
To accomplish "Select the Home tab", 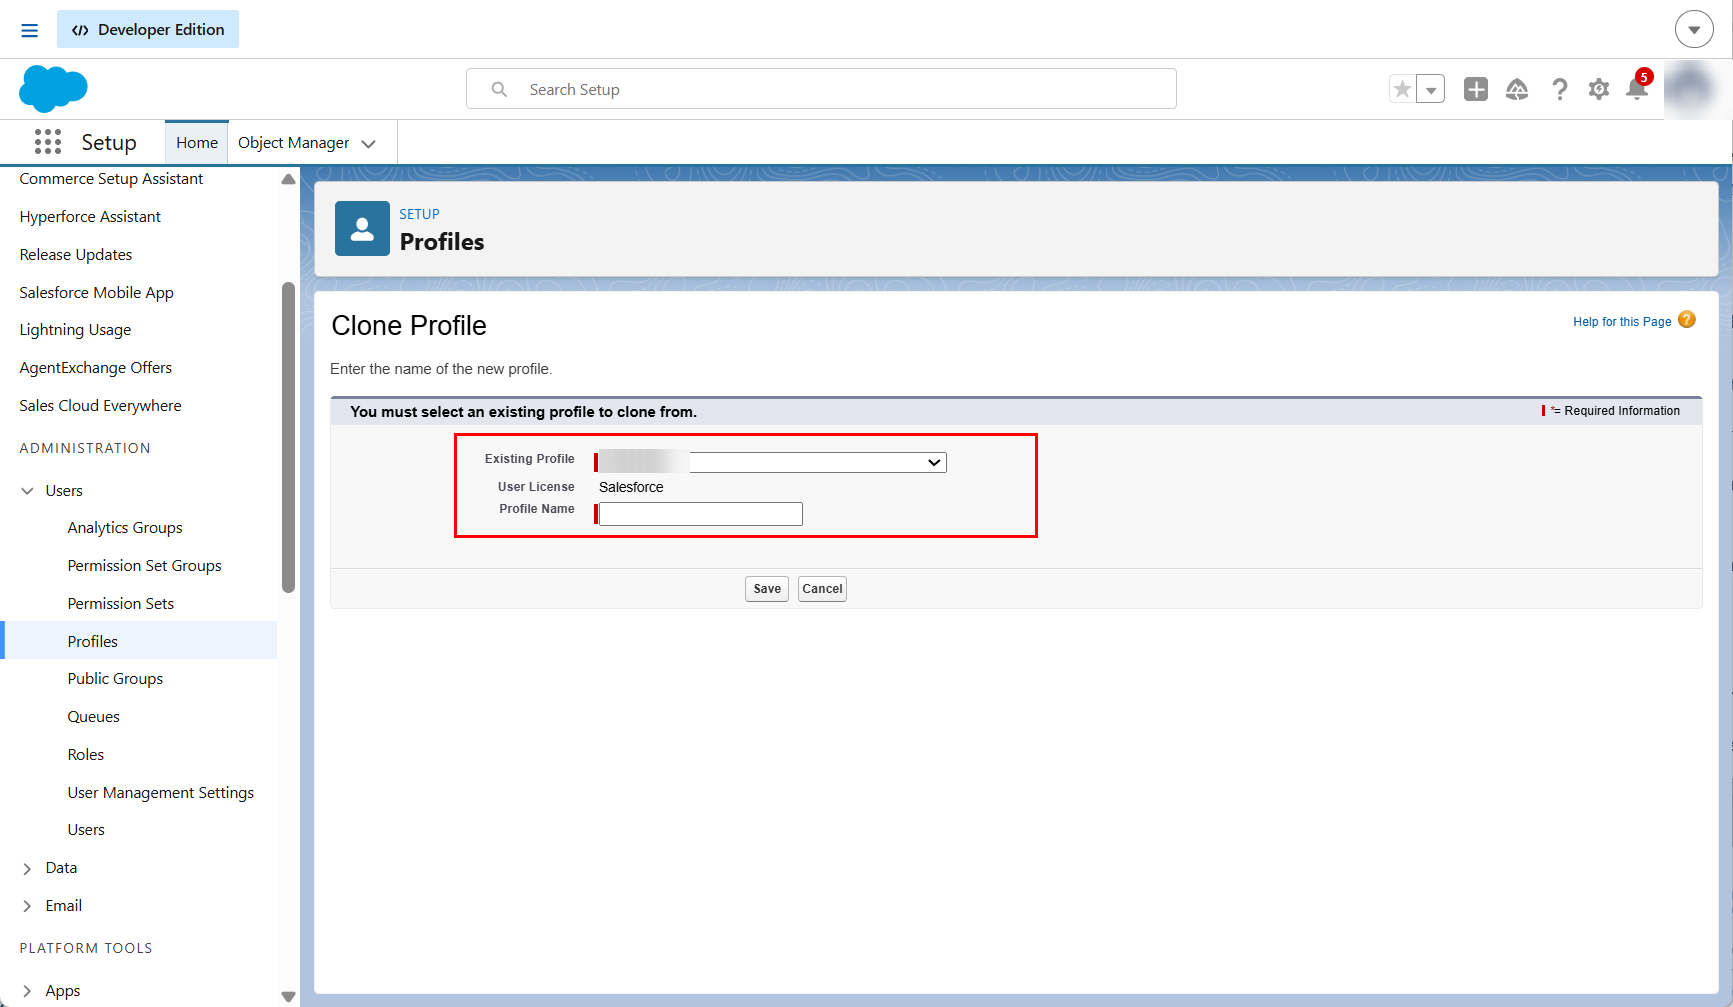I will (197, 143).
